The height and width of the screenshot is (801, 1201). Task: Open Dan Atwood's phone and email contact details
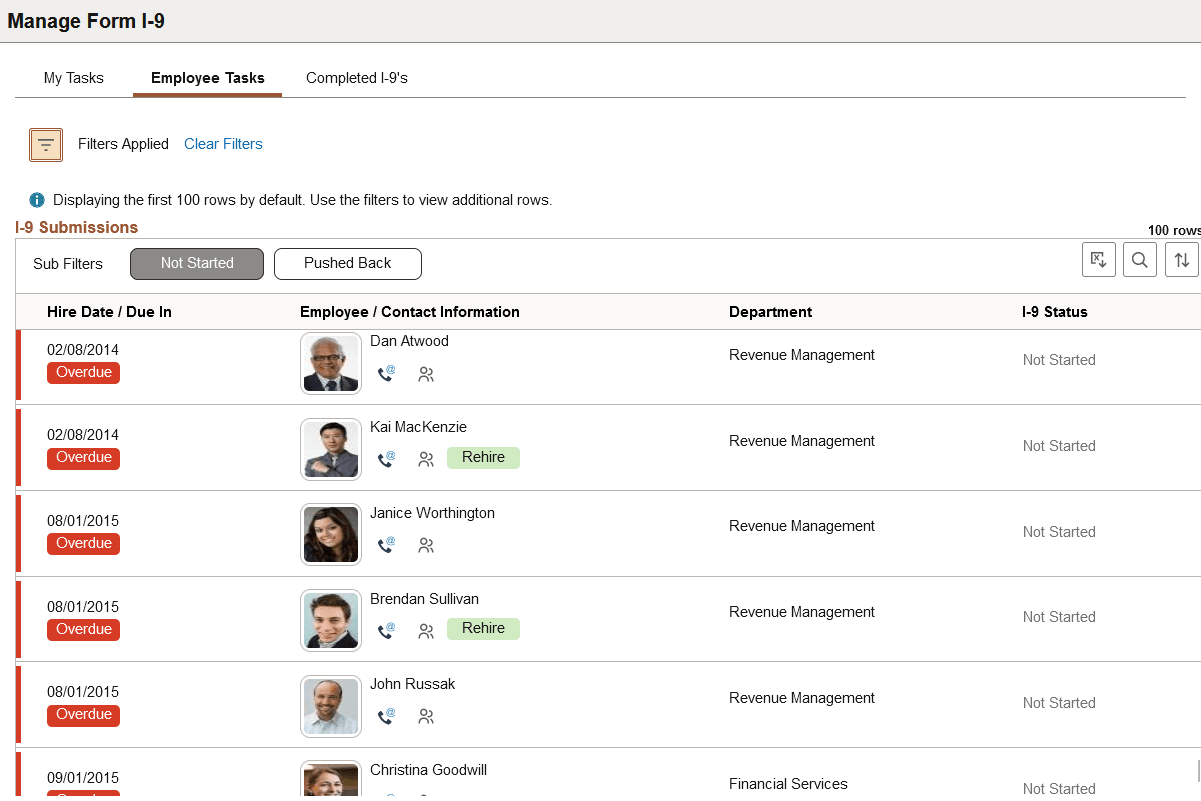(386, 374)
